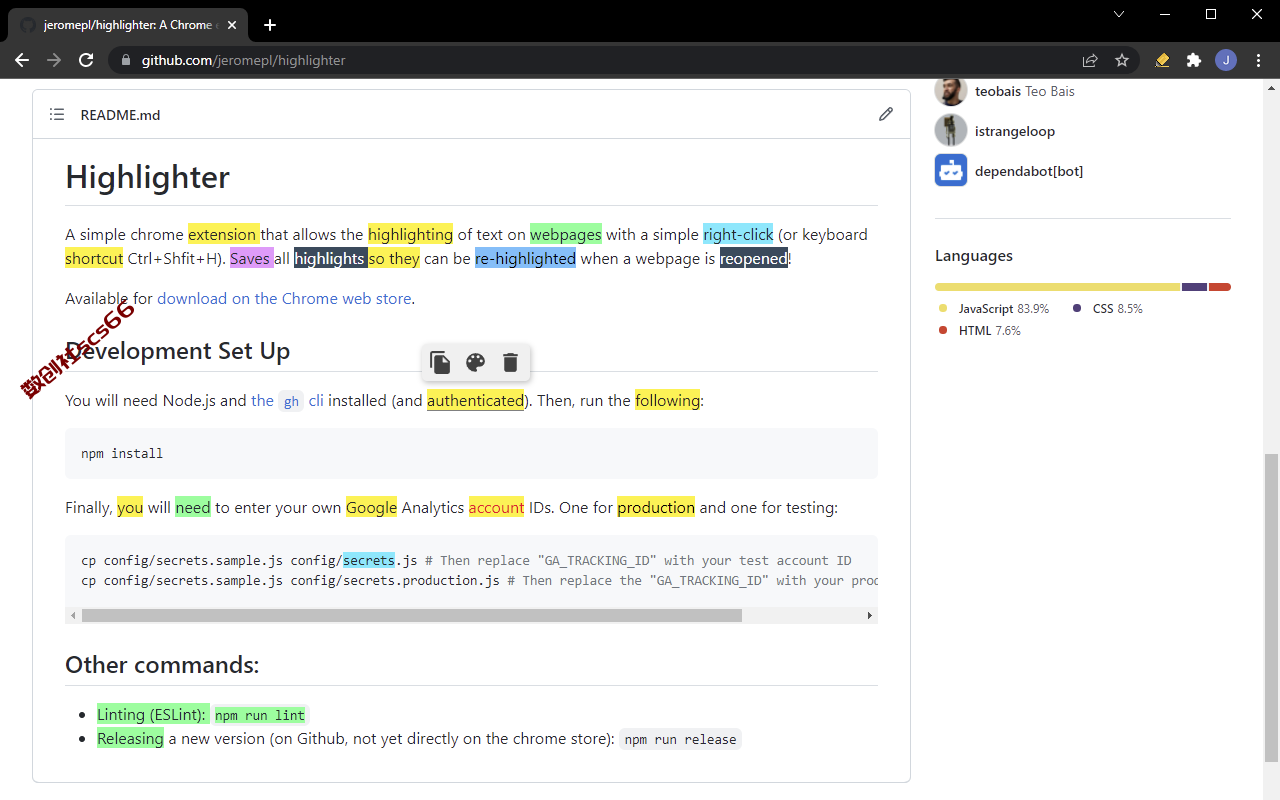Open contributor istrangeloop profile link
The height and width of the screenshot is (800, 1280).
tap(1015, 131)
